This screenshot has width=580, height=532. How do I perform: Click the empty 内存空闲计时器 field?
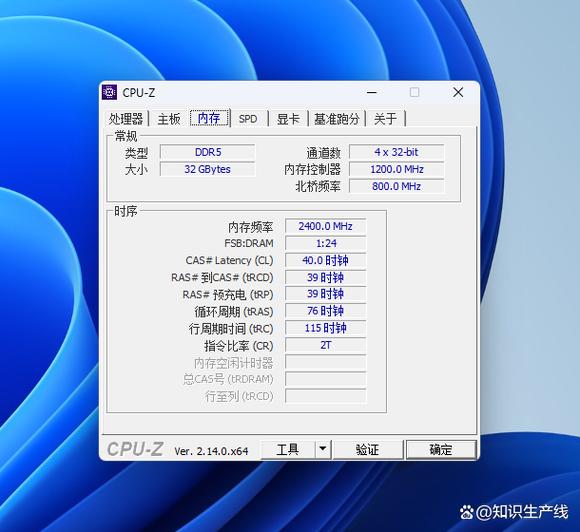point(326,362)
